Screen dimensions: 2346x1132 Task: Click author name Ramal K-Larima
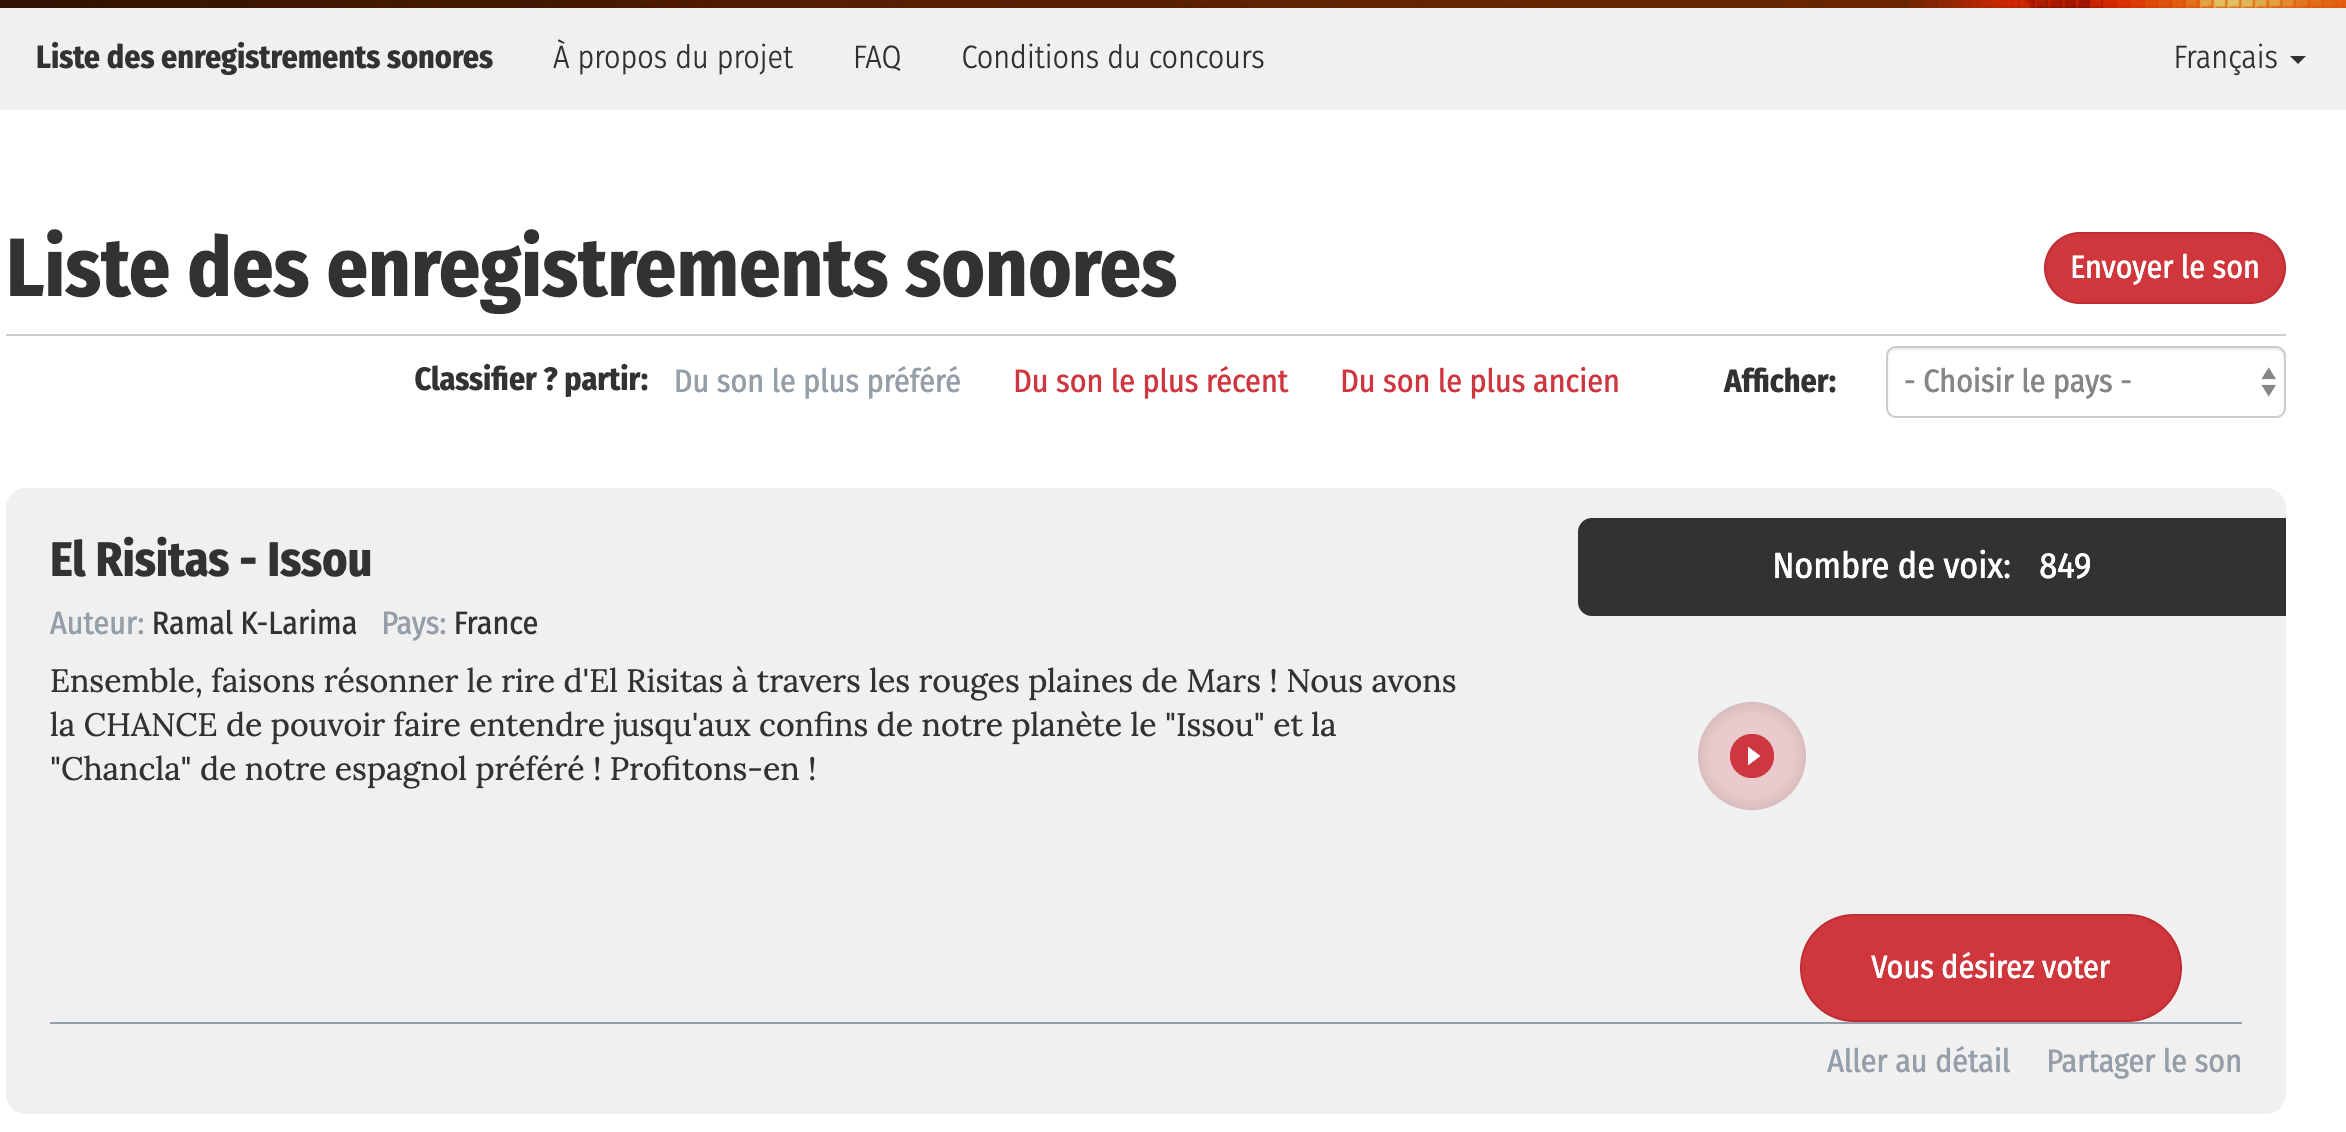254,624
